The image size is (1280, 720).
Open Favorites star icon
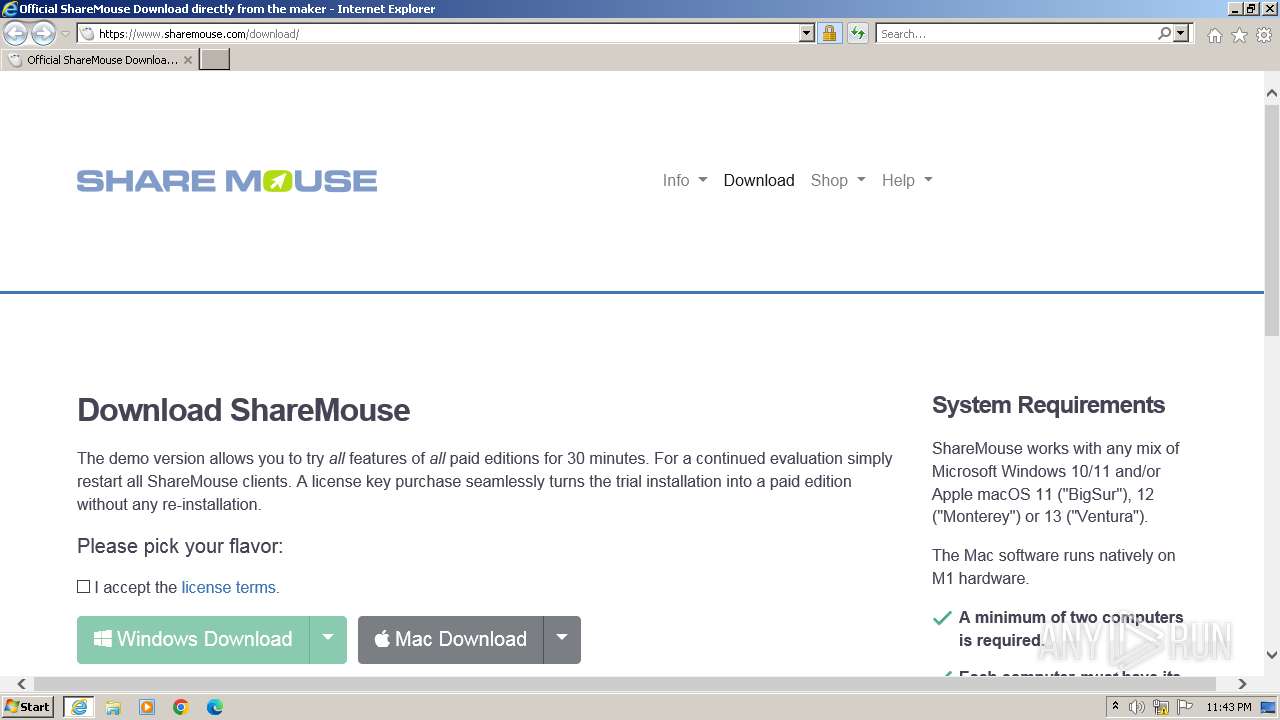(1239, 35)
